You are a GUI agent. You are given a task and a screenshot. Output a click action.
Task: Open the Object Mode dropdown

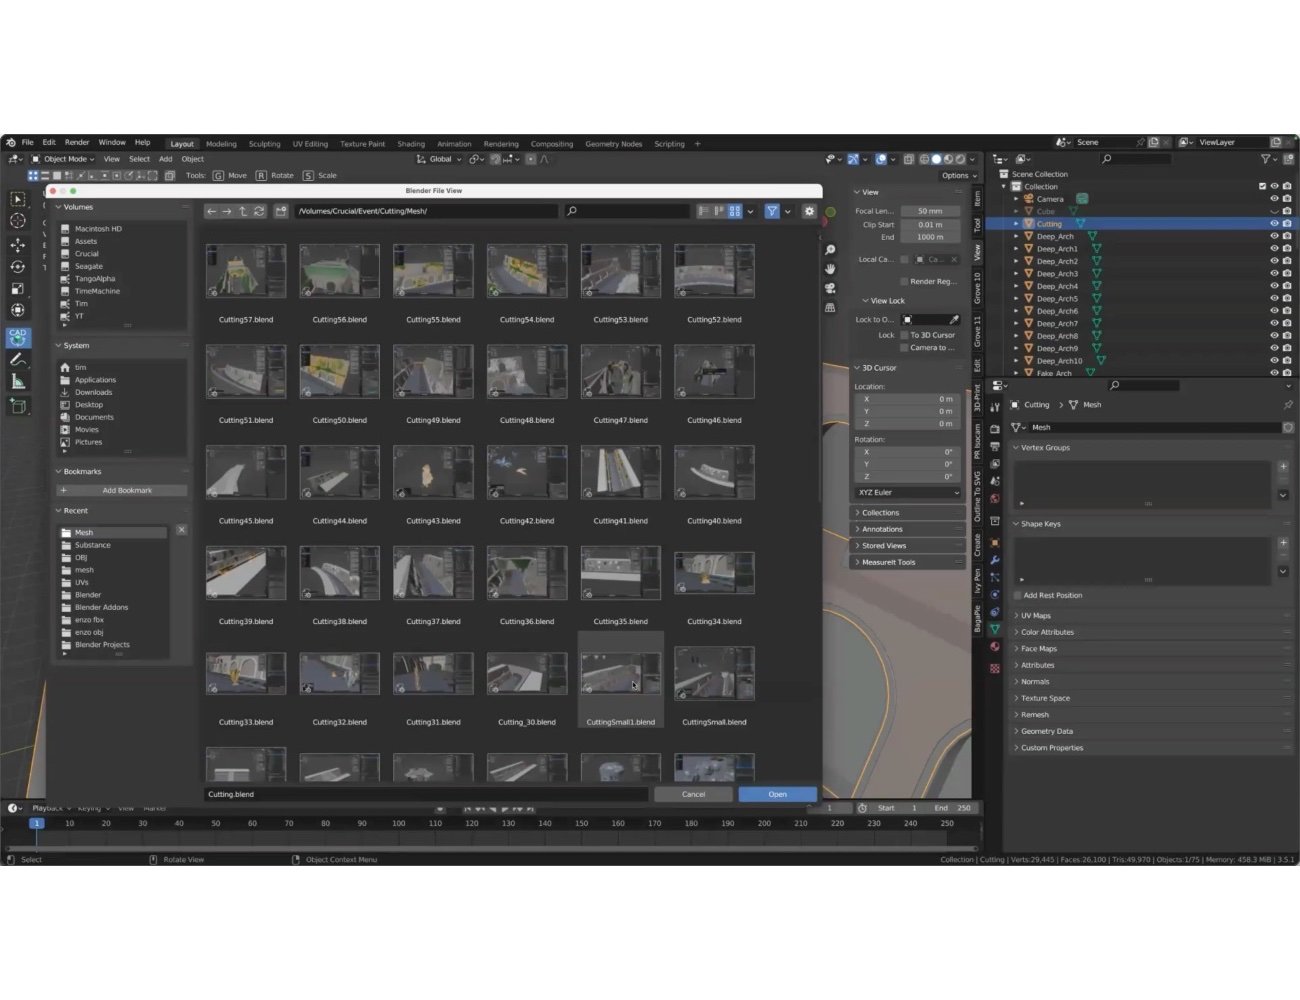coord(66,158)
